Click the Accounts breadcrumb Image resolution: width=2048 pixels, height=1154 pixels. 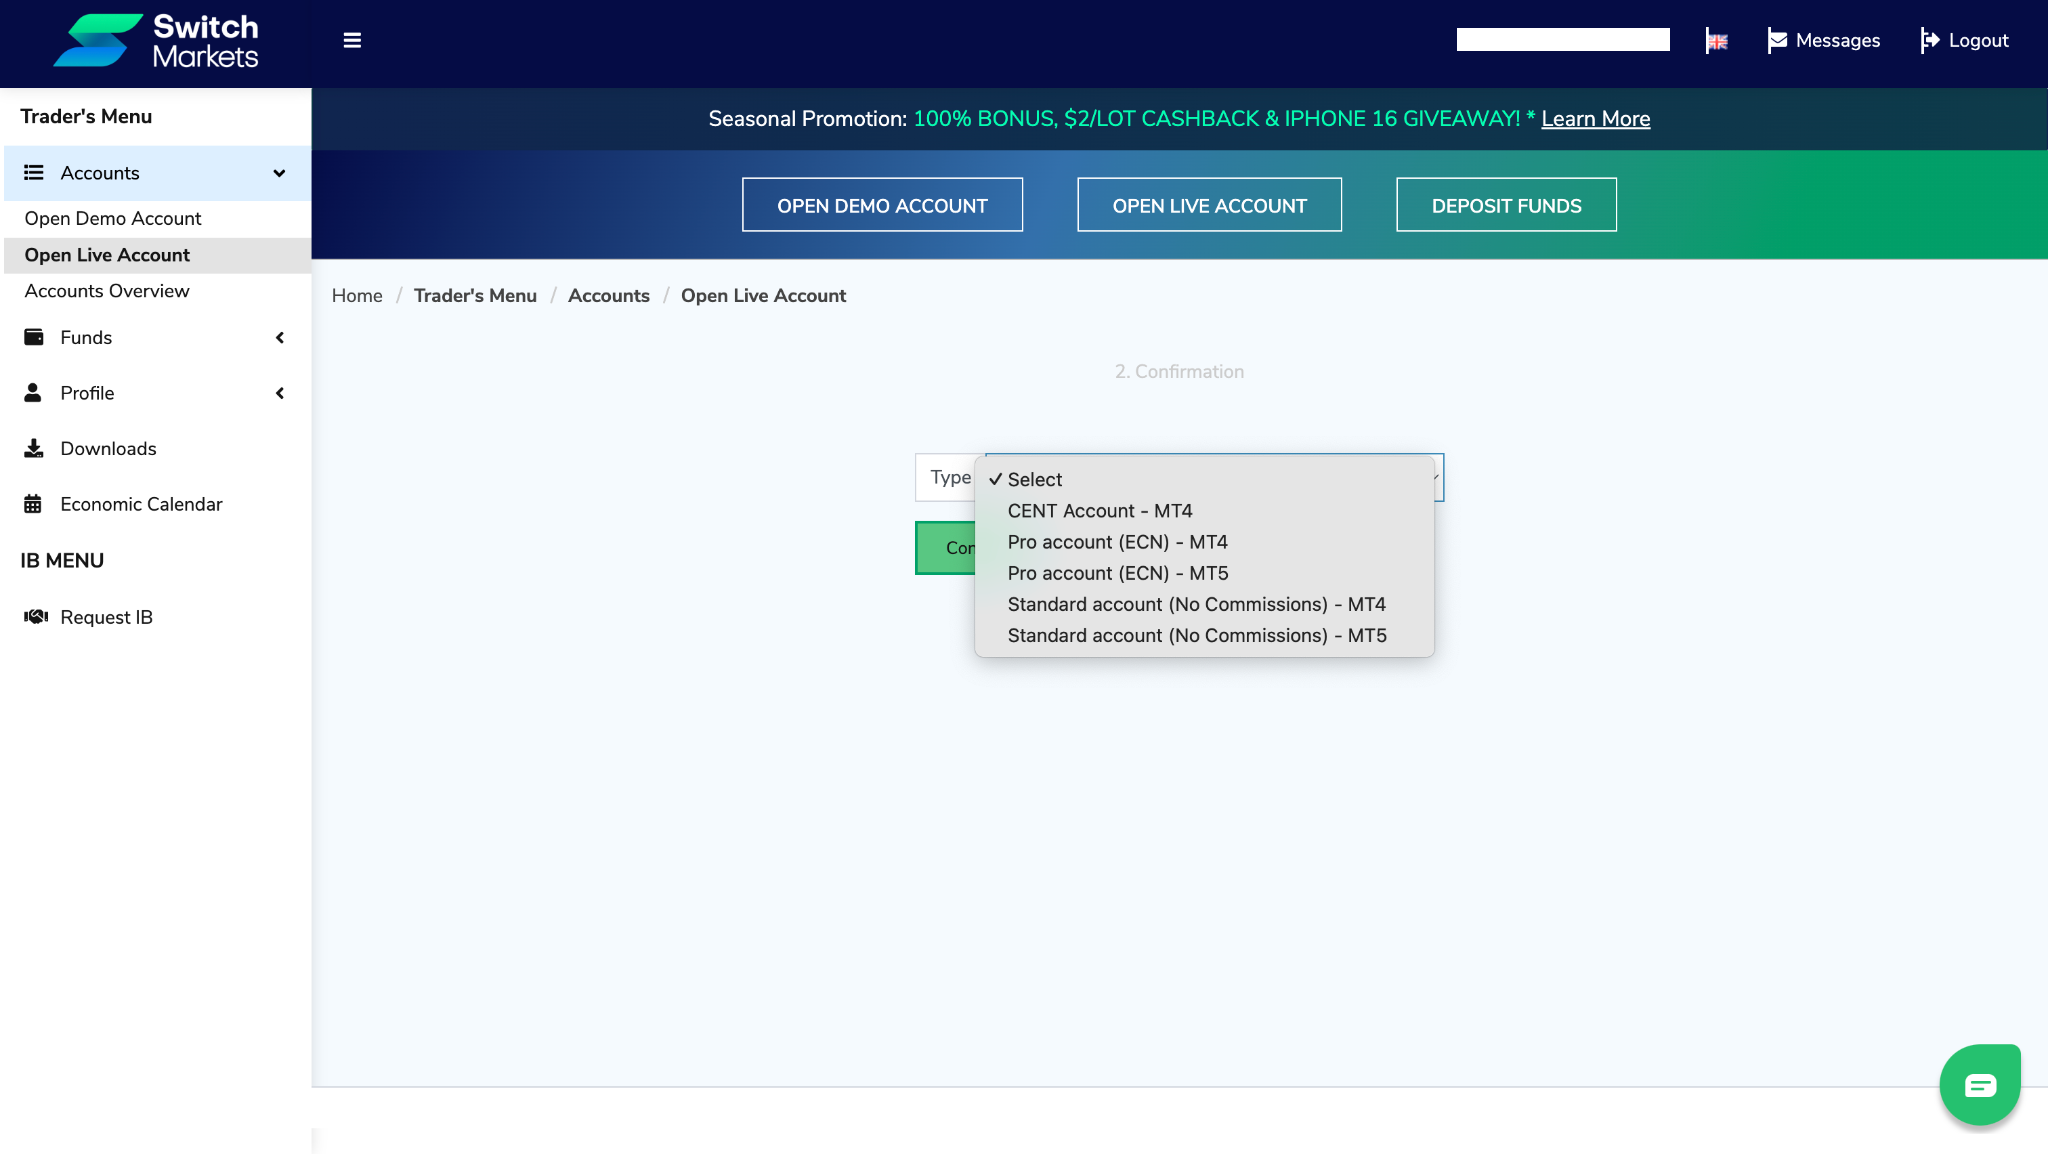(x=608, y=296)
